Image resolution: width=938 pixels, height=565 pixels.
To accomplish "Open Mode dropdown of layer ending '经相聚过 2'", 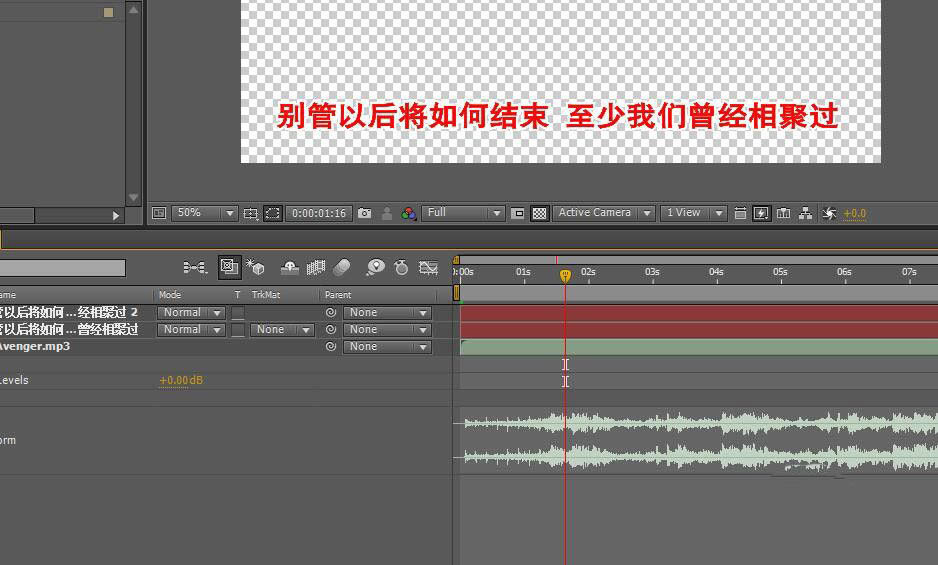I will [x=191, y=312].
